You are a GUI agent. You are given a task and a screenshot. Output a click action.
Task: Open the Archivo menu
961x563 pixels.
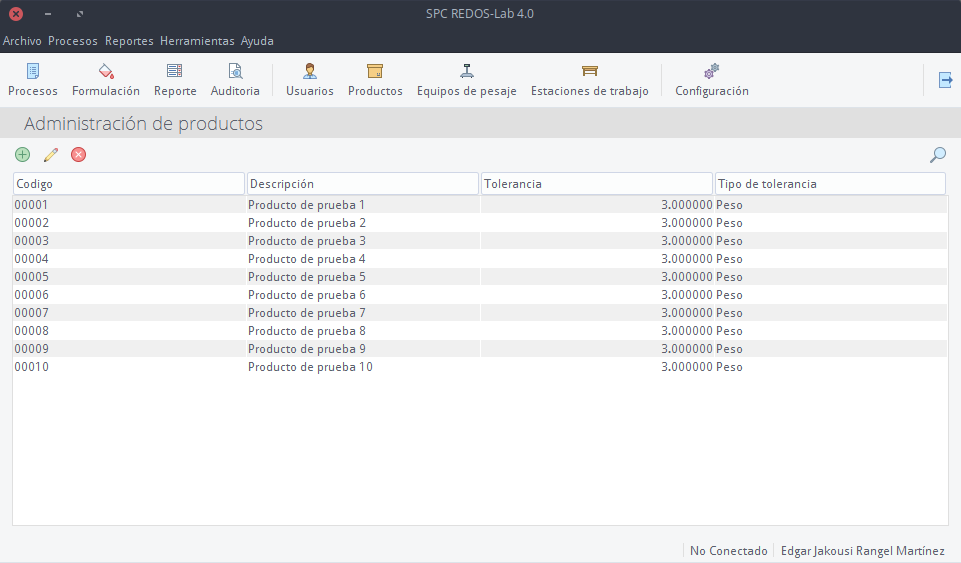click(22, 41)
